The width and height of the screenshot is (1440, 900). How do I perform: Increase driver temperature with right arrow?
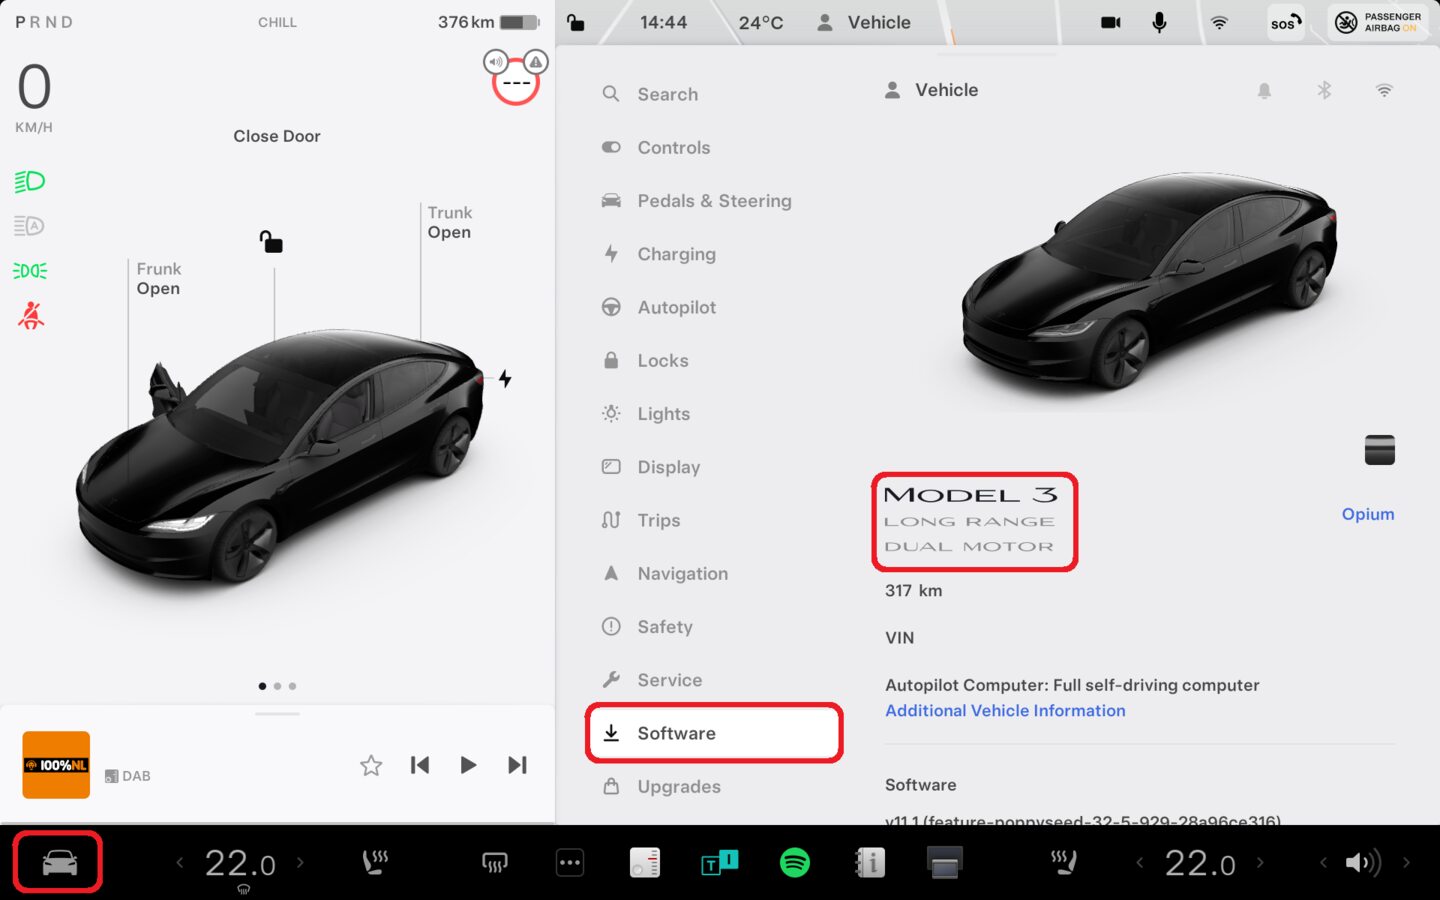(x=300, y=862)
